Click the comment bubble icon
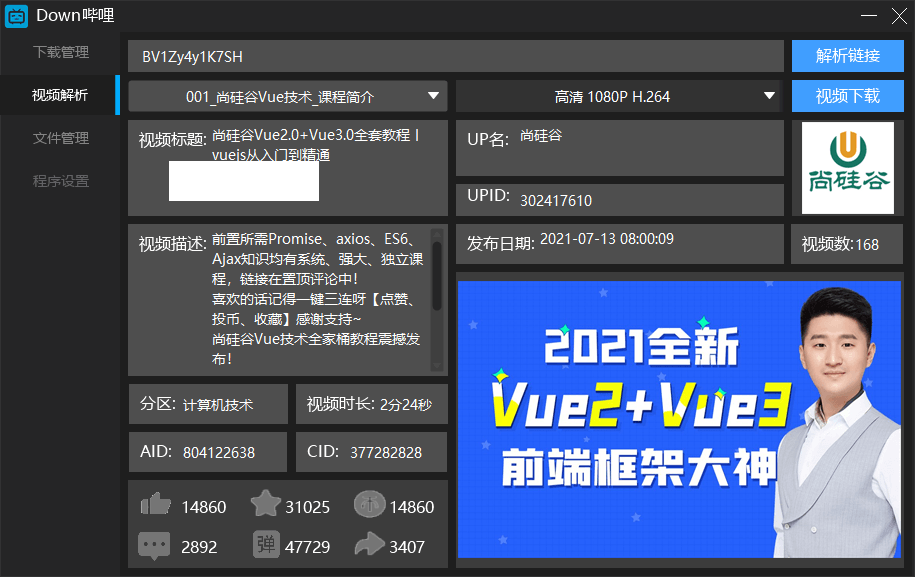 154,546
